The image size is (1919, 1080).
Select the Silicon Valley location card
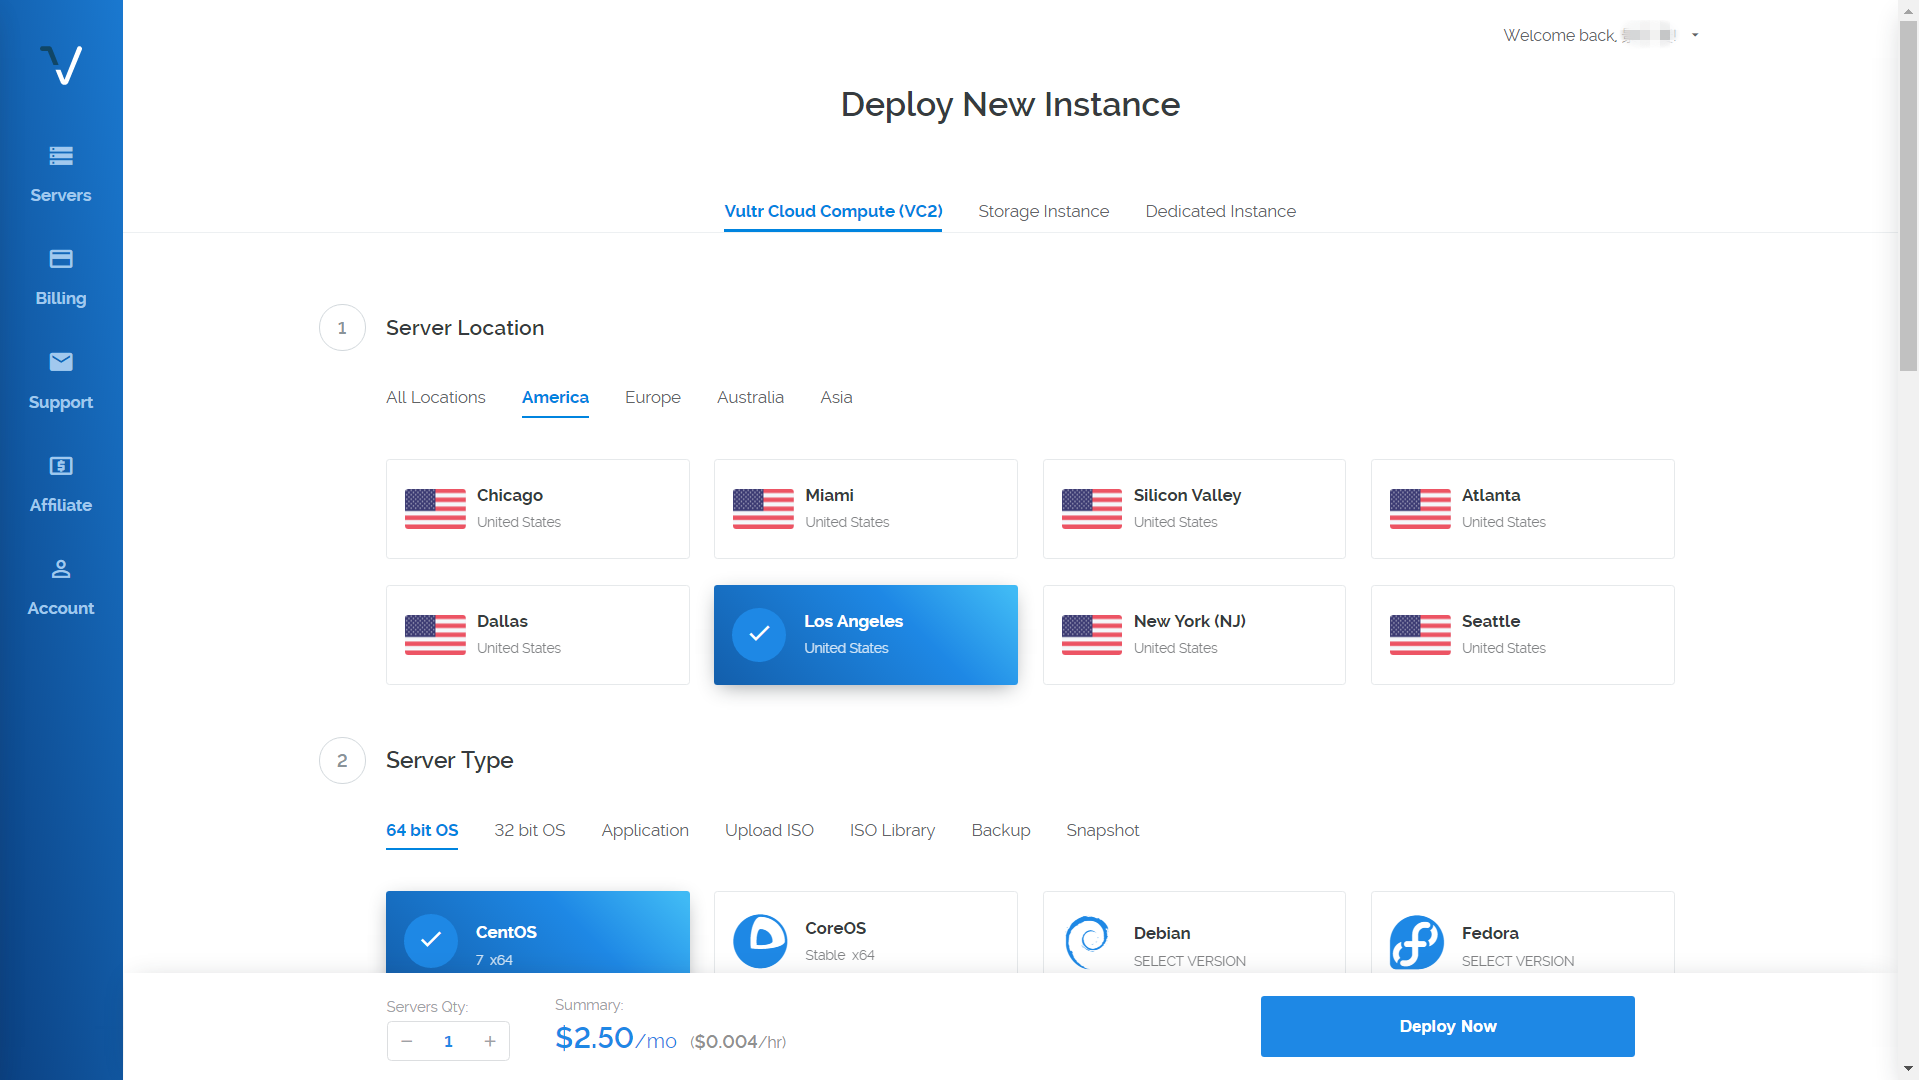click(x=1194, y=509)
